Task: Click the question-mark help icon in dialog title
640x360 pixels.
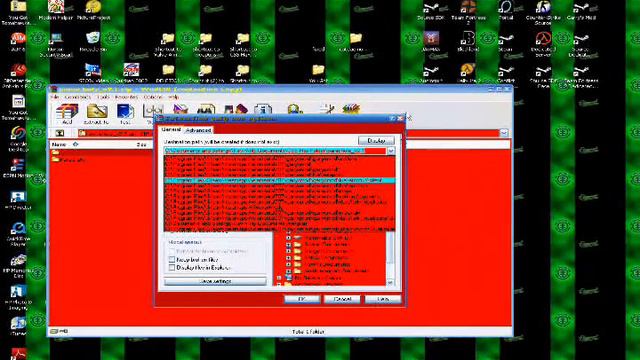Action: (392, 118)
